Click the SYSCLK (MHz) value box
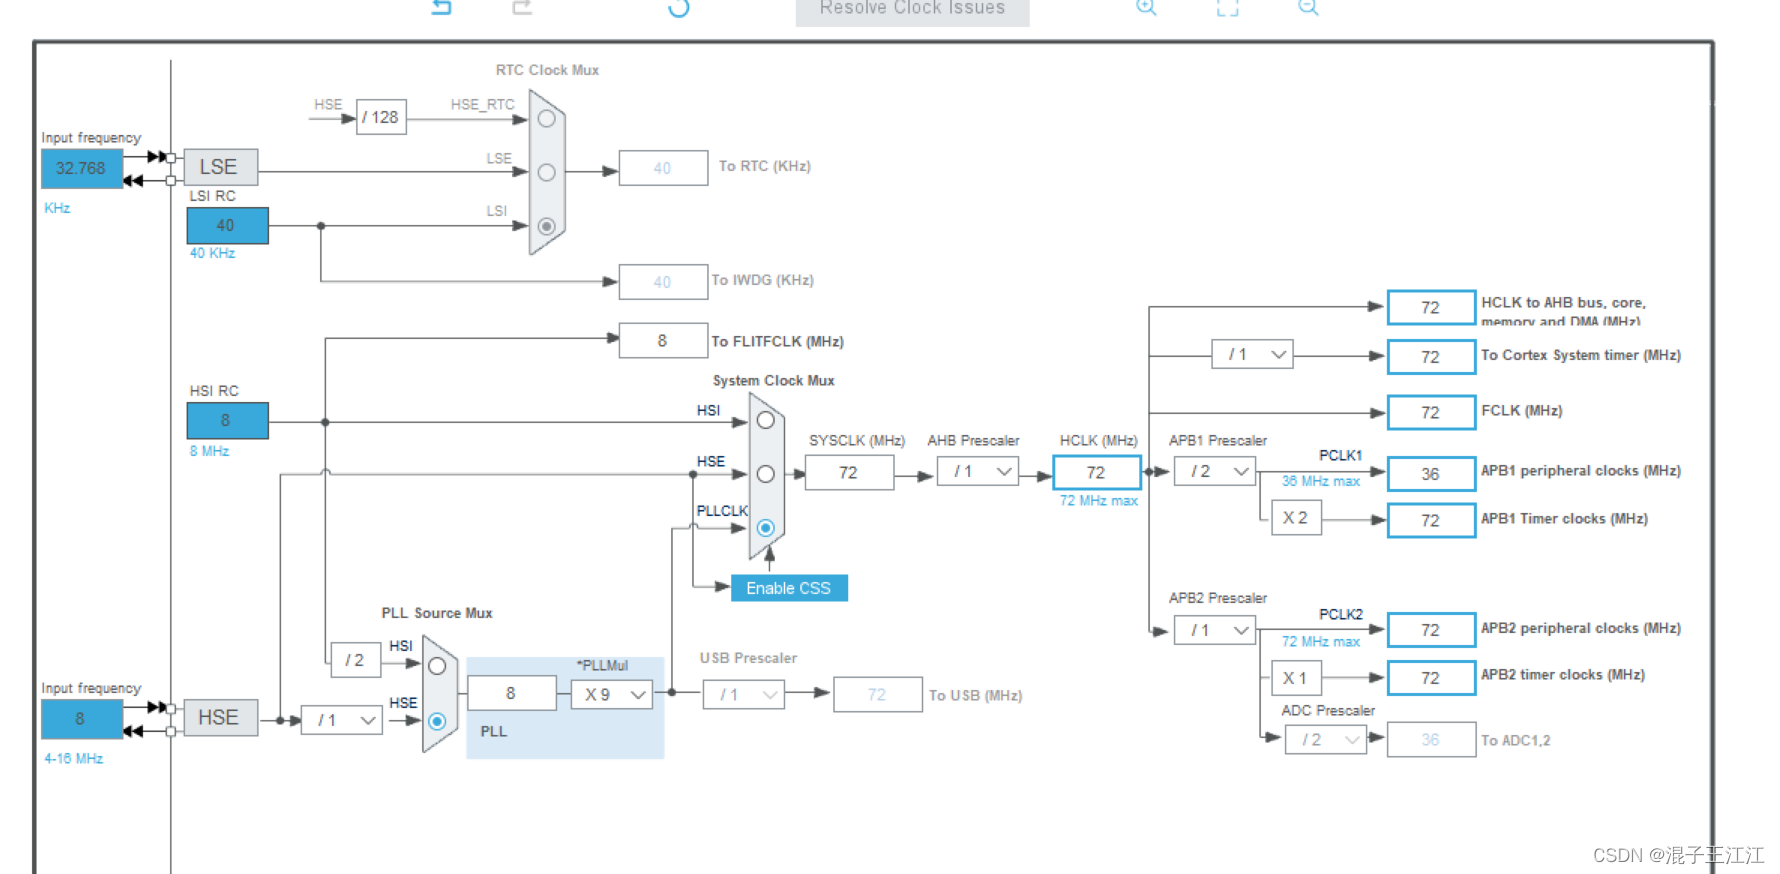 point(849,472)
